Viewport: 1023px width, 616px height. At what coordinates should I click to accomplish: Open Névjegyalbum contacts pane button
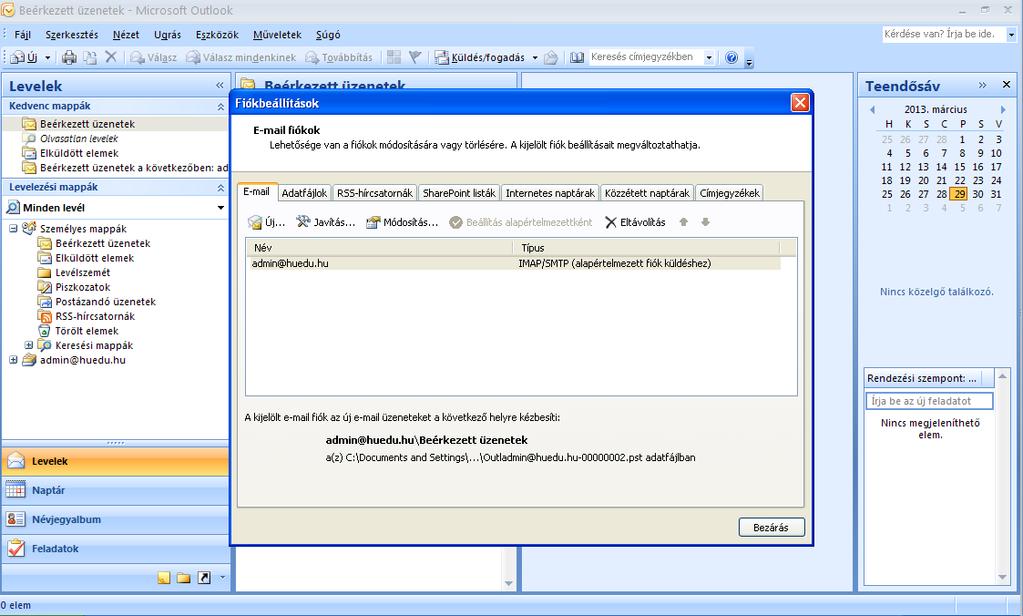click(115, 519)
